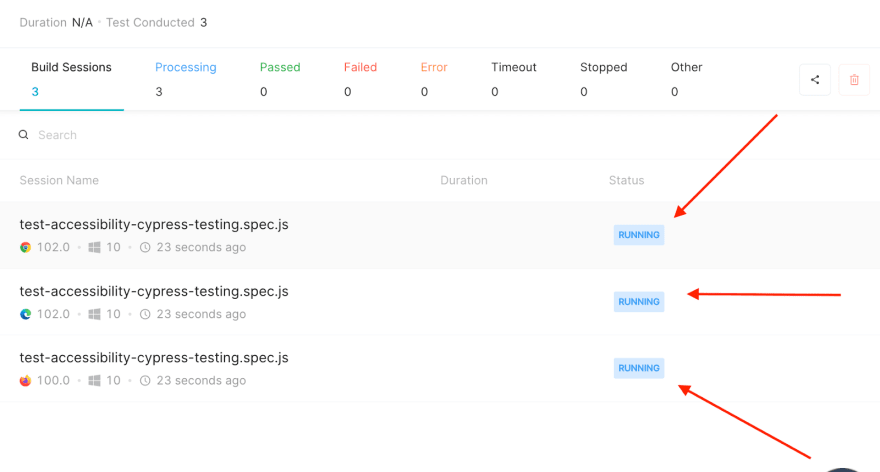Switch to the Passed tab
Screen dimensions: 880x472
point(280,79)
